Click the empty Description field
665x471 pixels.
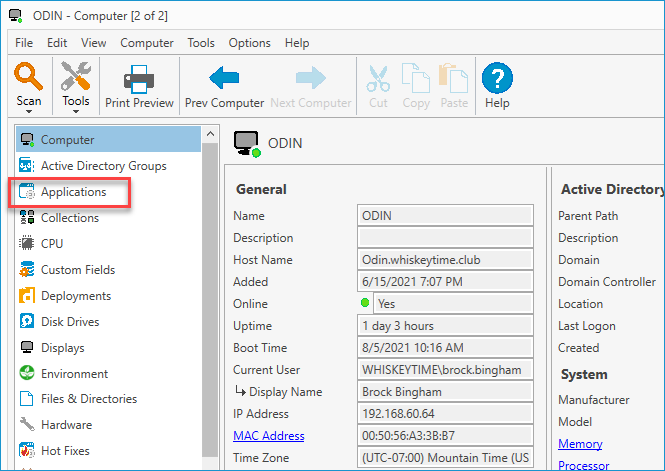point(445,237)
